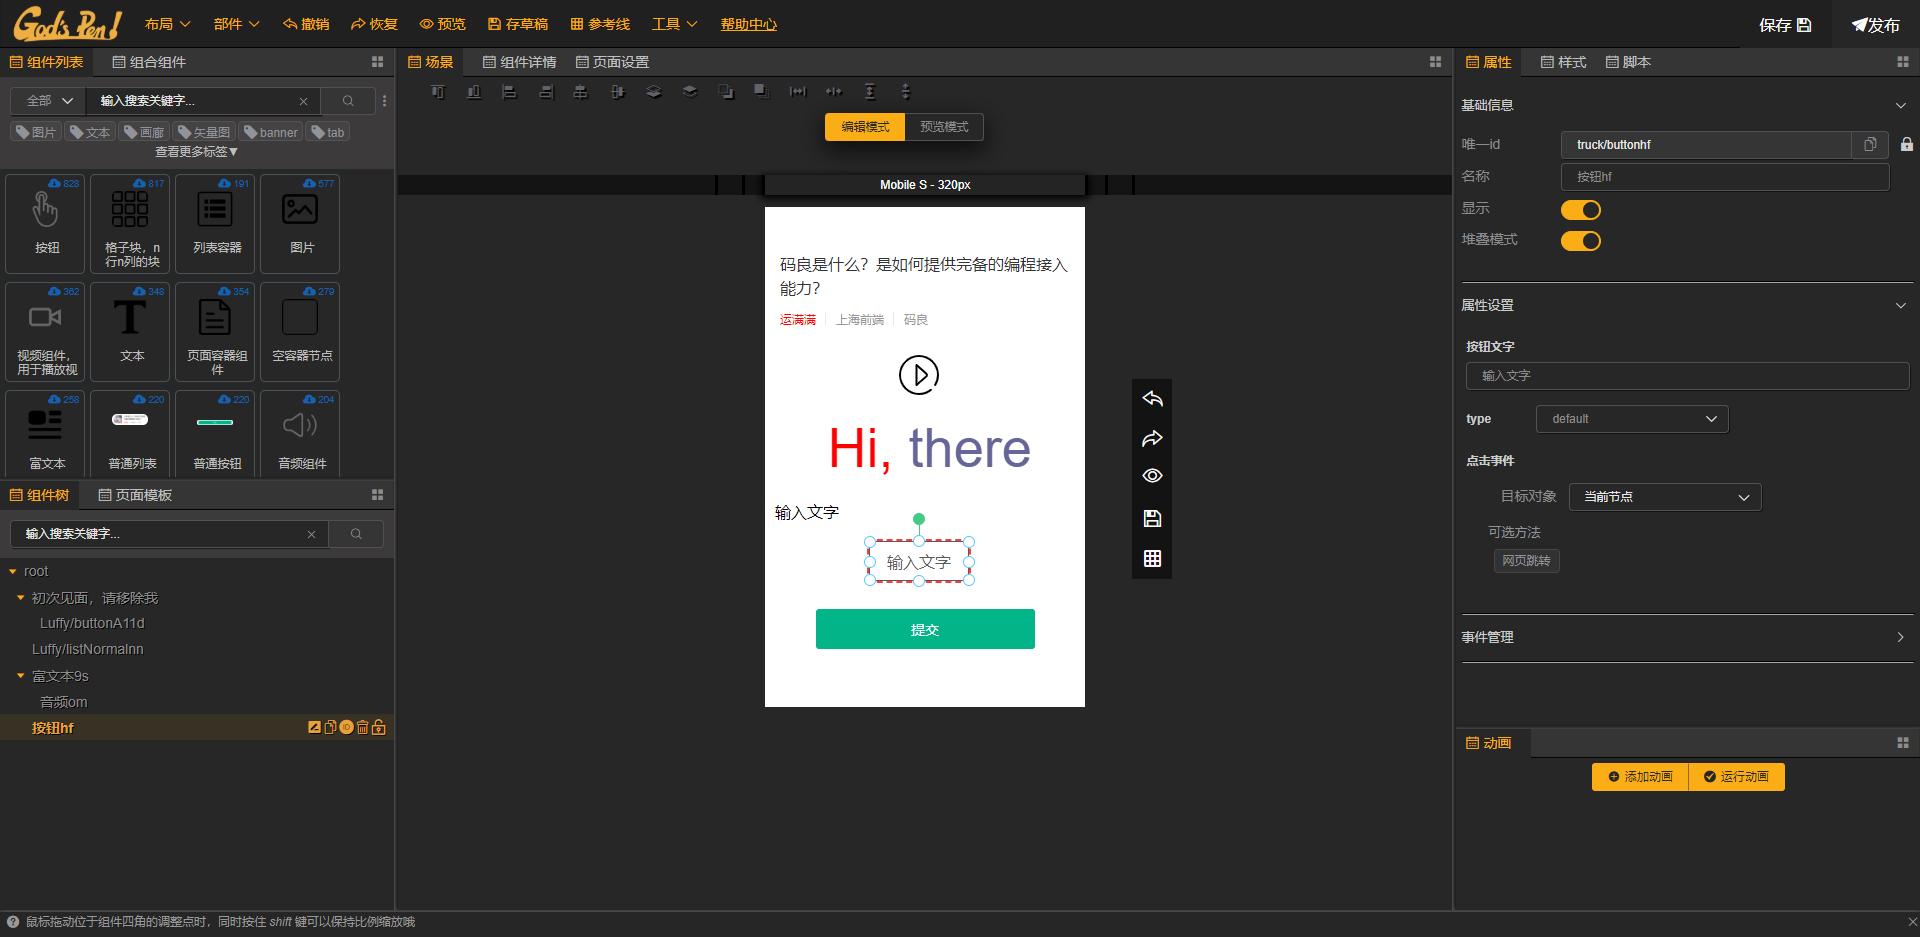Switch to the 样式 style tab
This screenshot has height=937, width=1920.
[x=1563, y=62]
